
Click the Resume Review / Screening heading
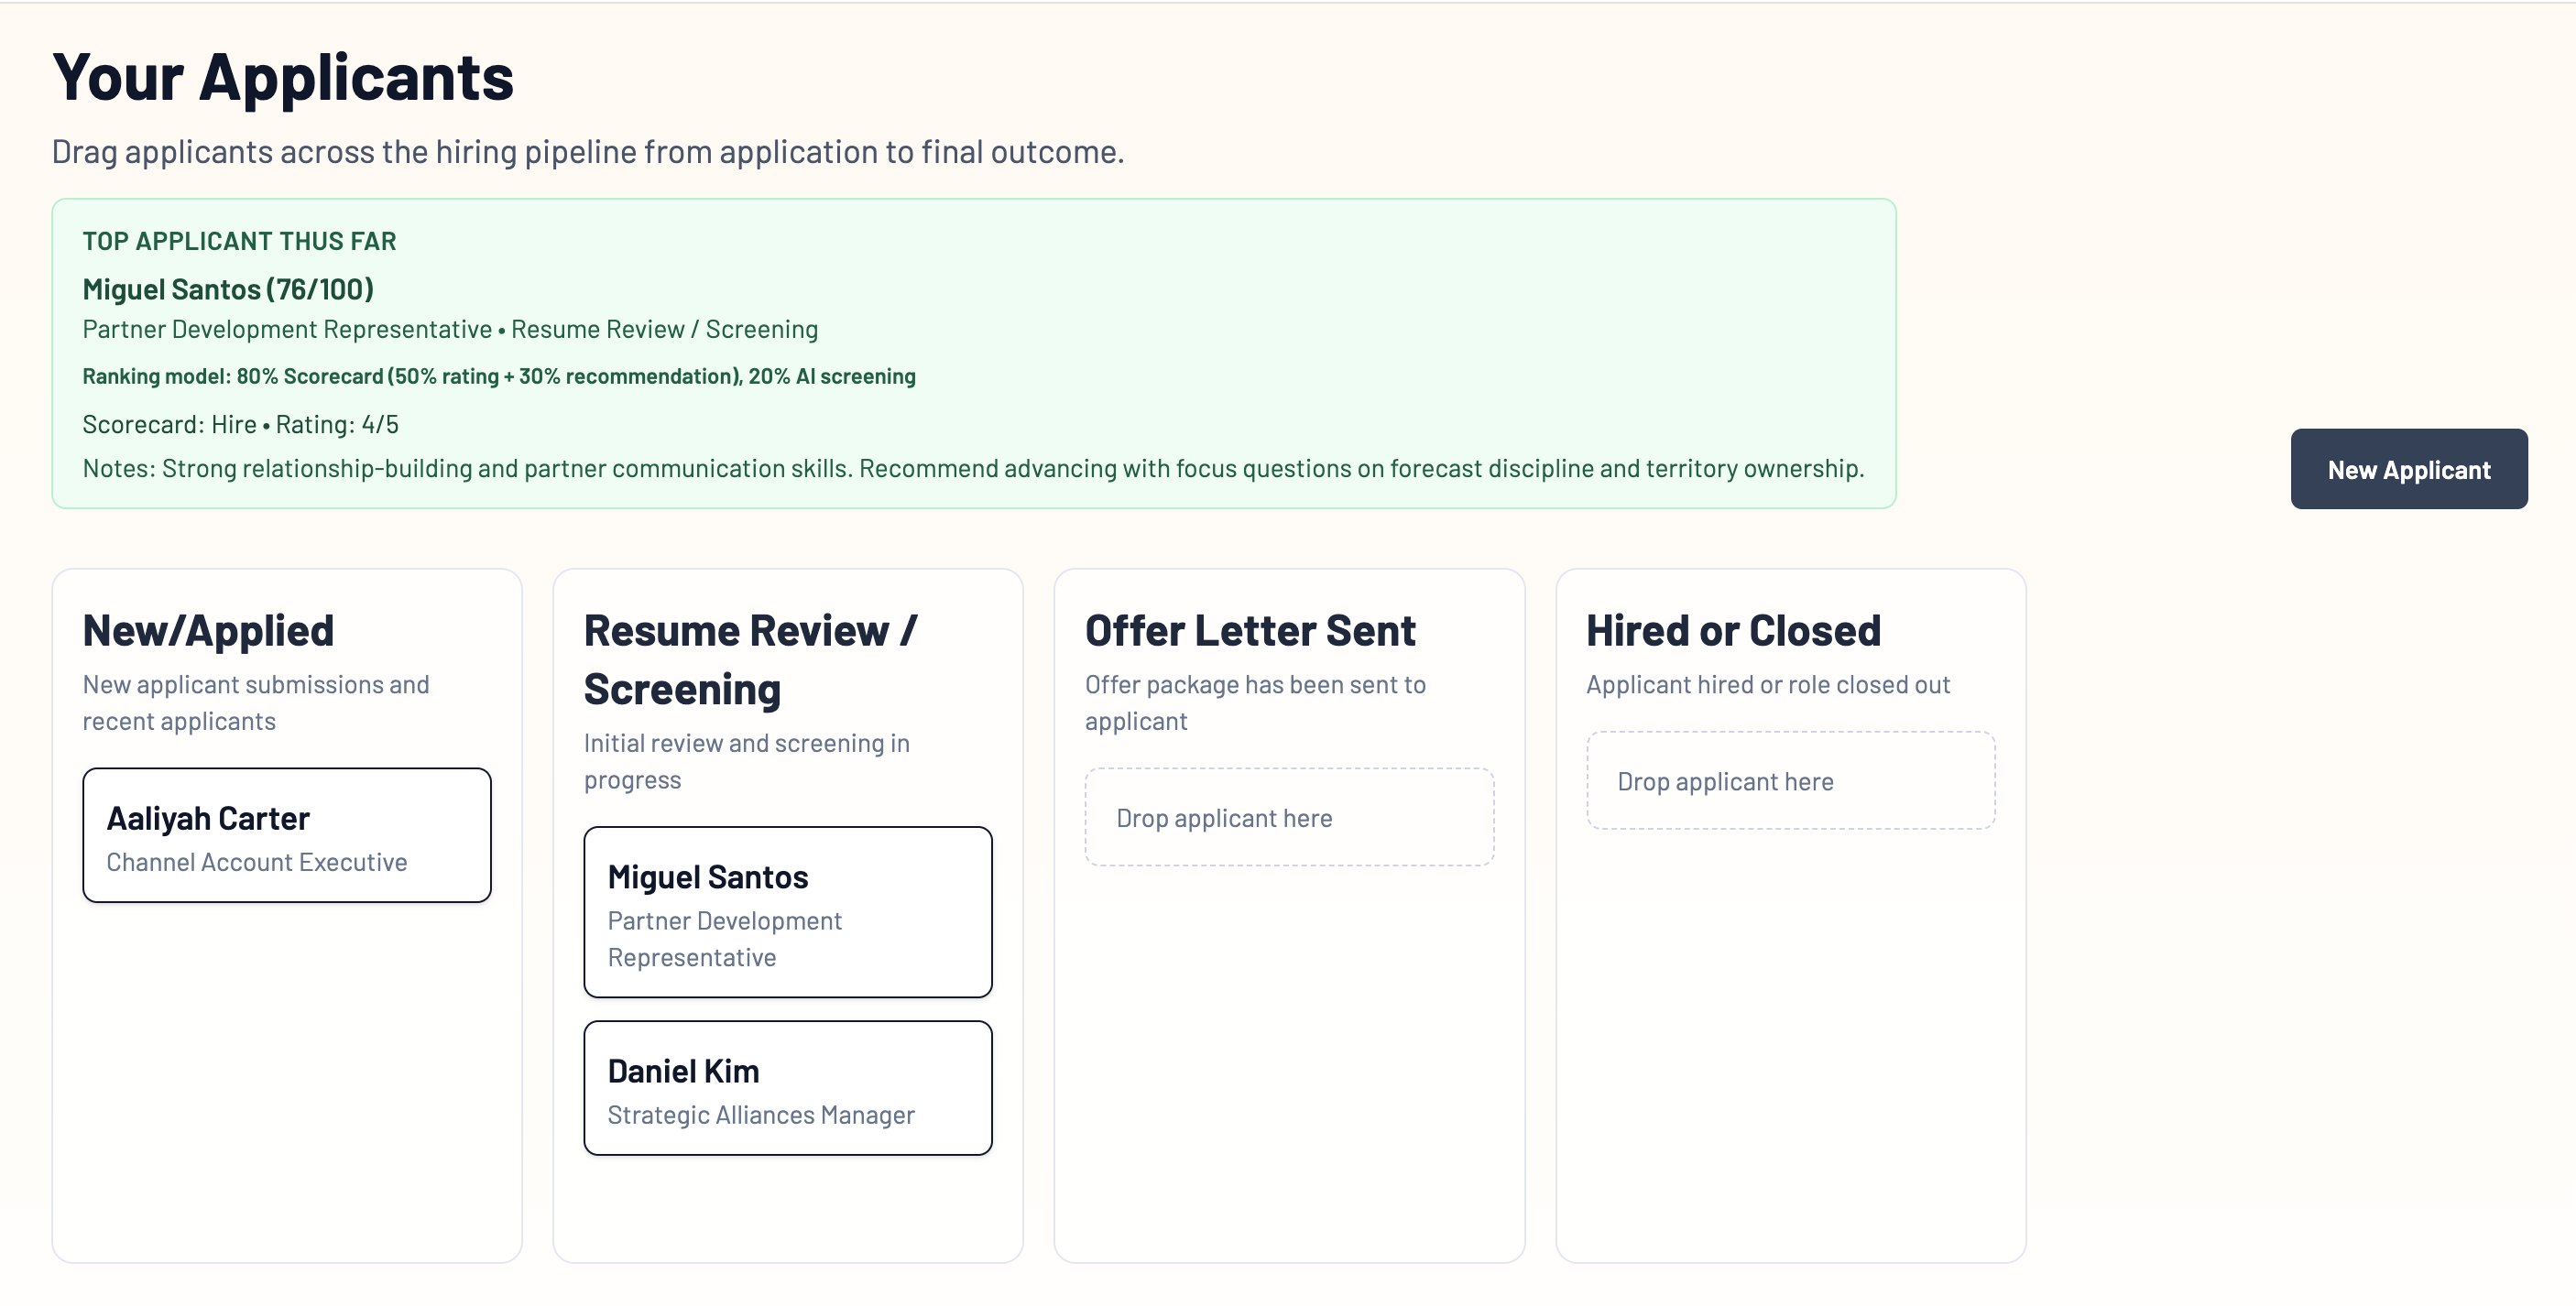coord(749,659)
